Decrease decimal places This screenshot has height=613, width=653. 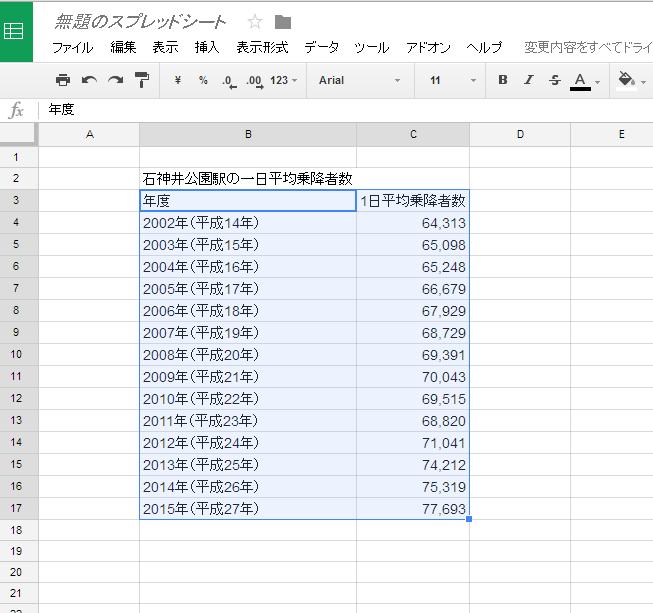coord(229,81)
